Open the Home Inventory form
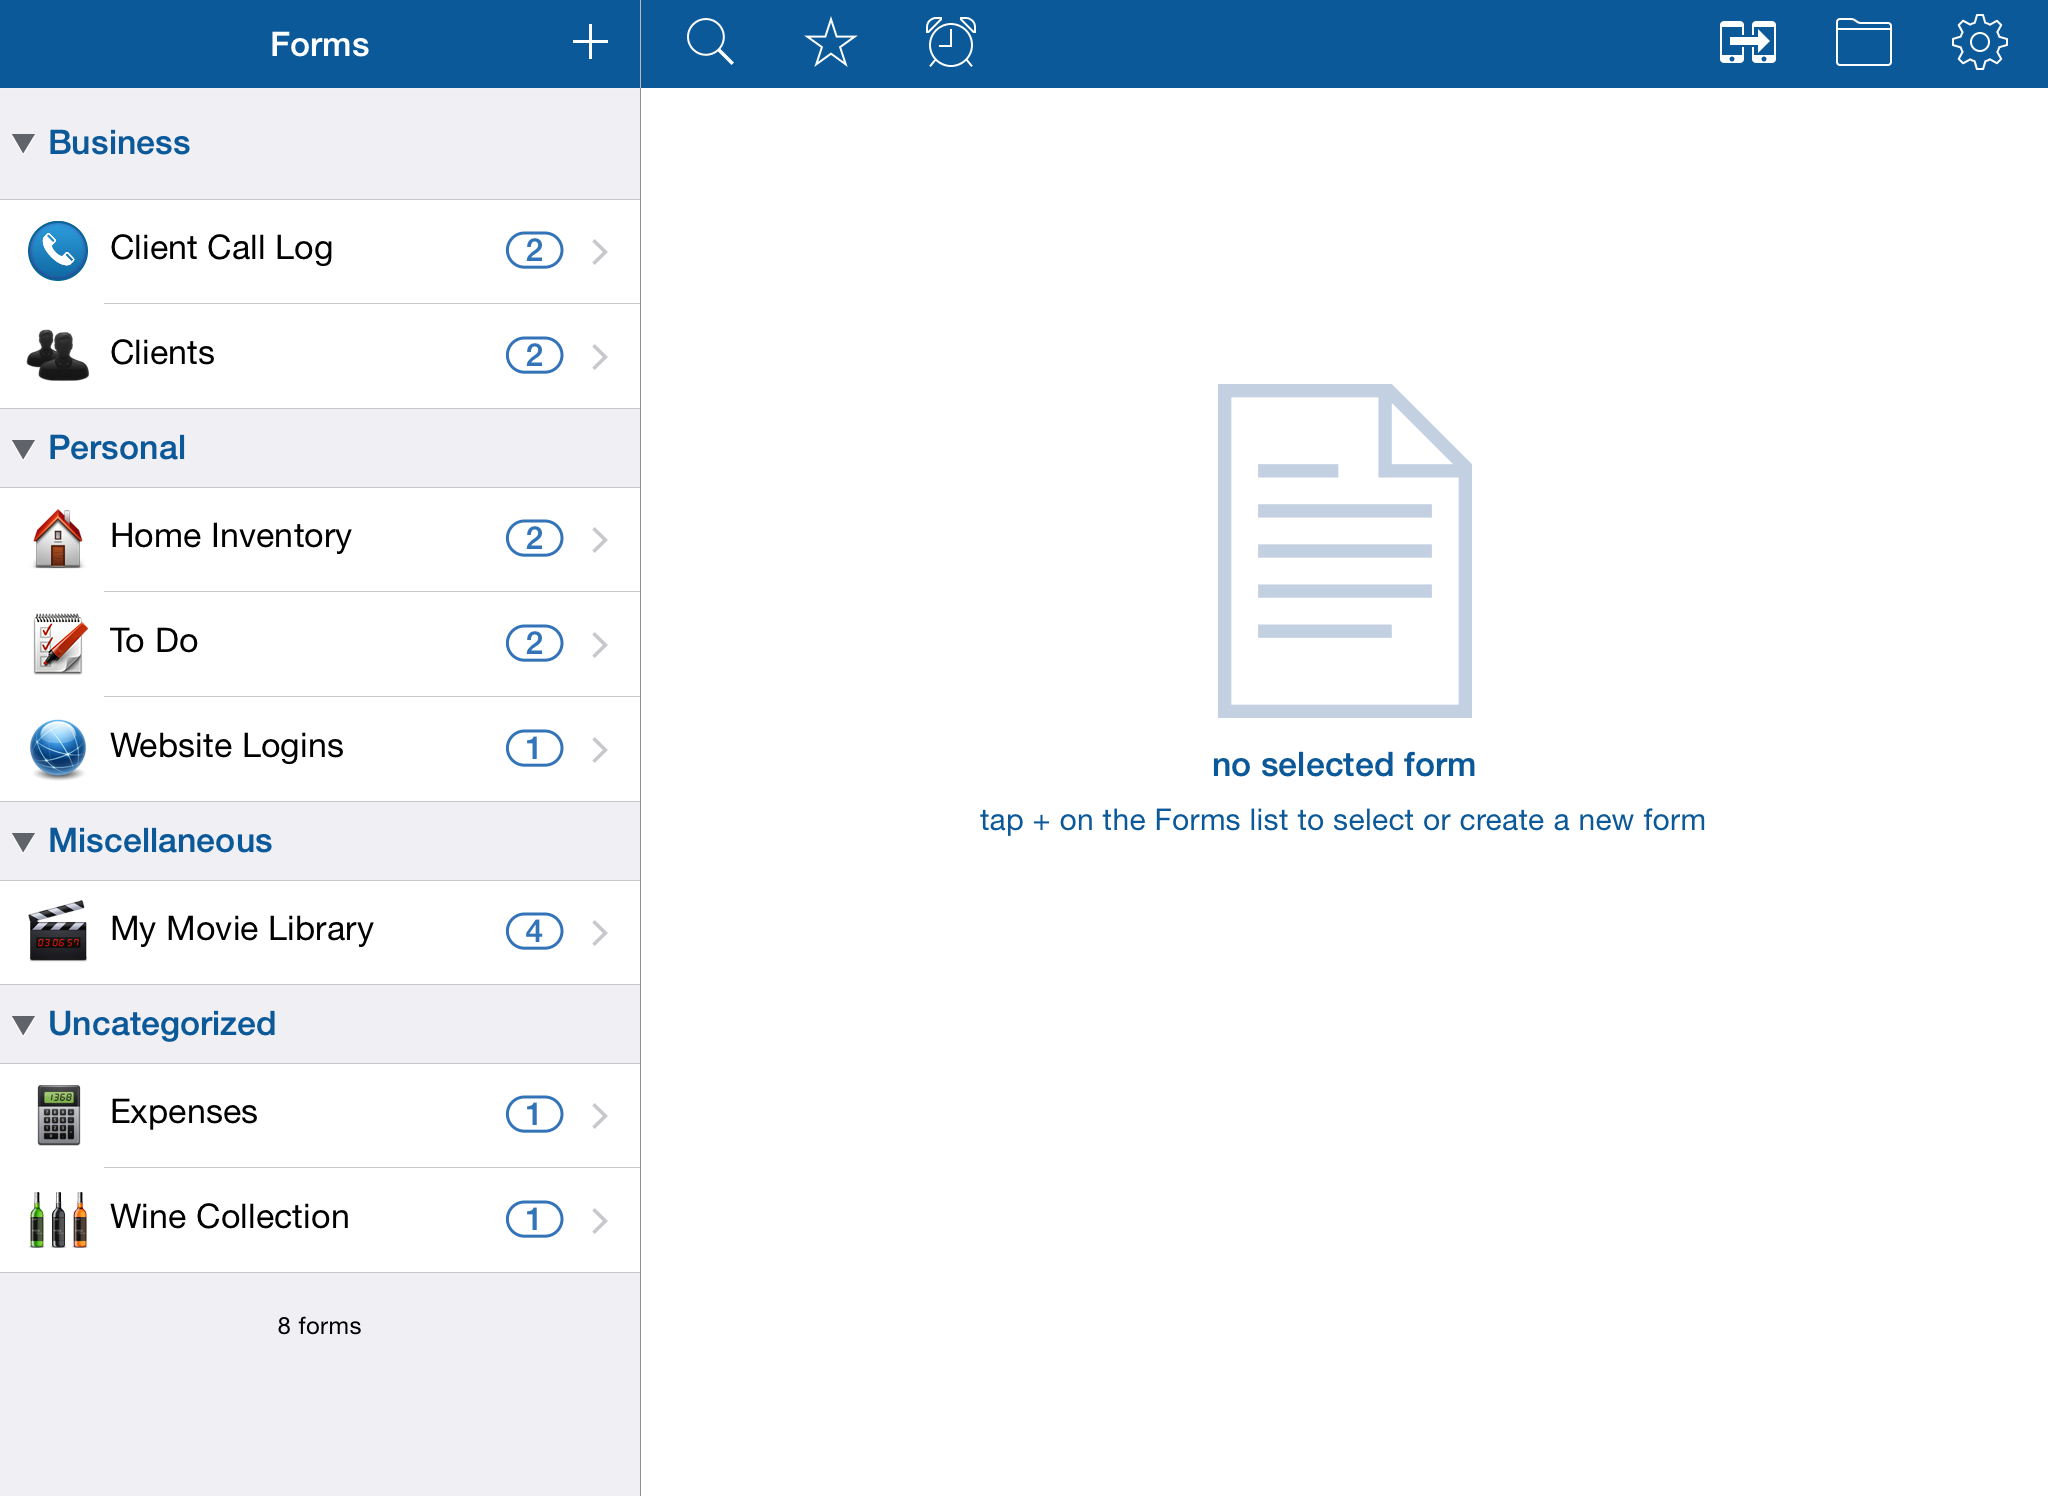 coord(231,537)
